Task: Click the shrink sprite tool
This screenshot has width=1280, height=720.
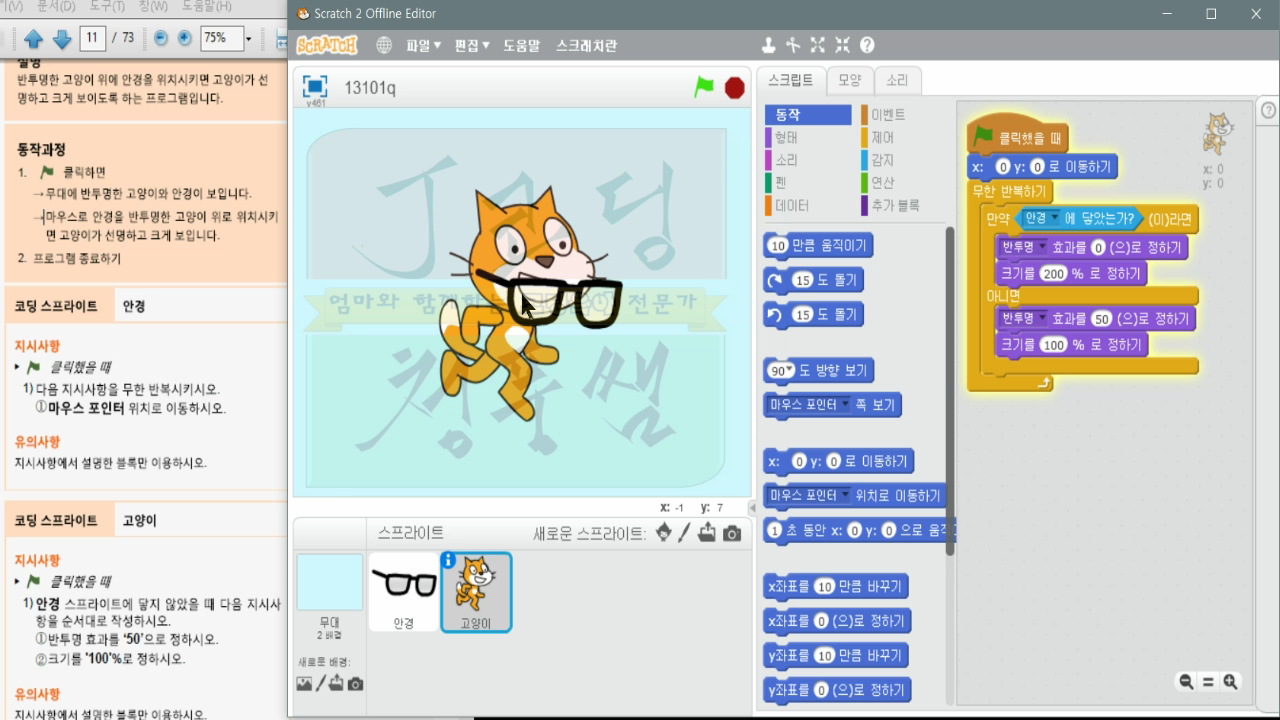Action: [x=842, y=45]
